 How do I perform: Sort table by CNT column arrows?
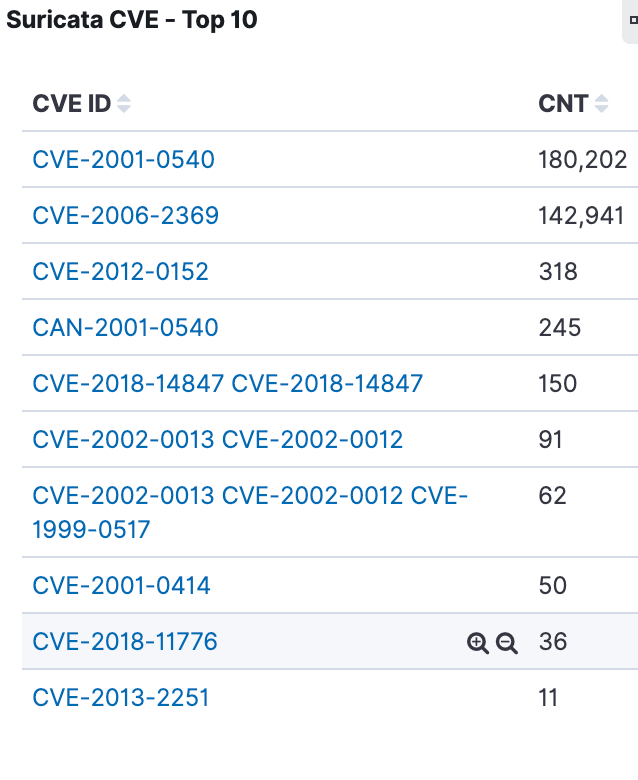[601, 104]
